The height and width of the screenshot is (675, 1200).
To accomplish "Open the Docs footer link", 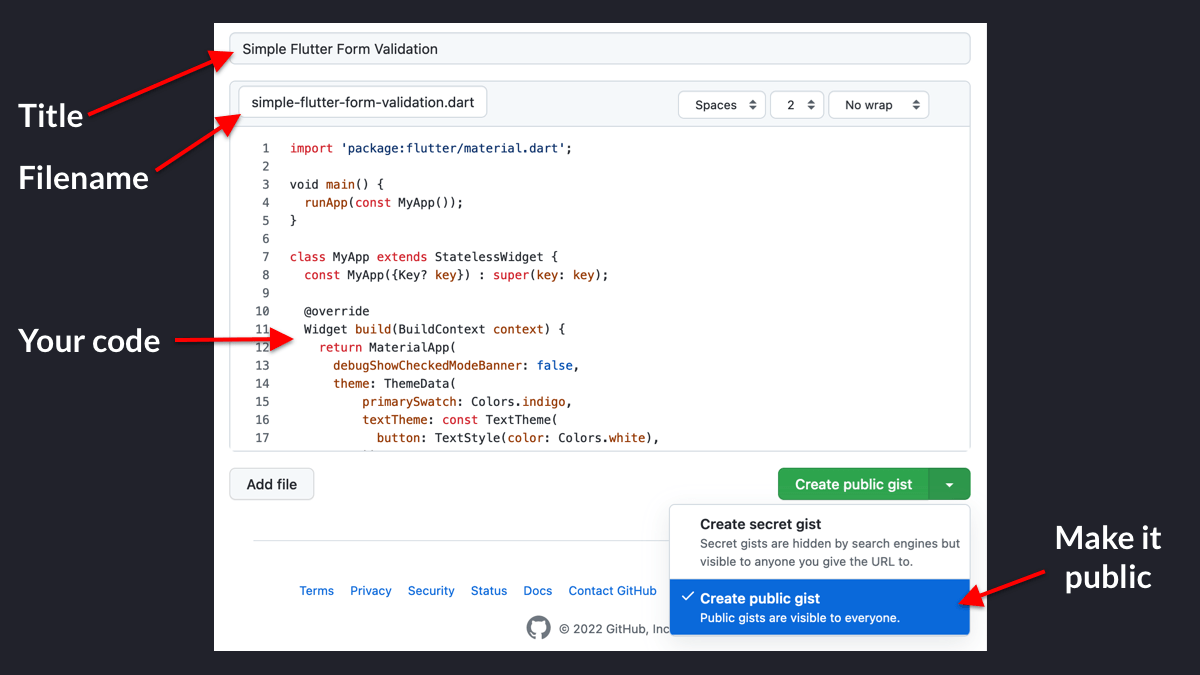I will (x=538, y=591).
